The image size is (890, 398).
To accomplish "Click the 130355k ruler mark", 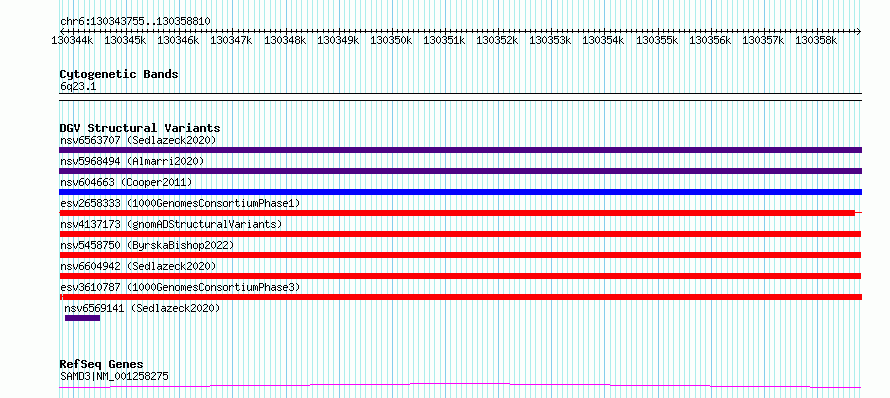I will 657,40.
